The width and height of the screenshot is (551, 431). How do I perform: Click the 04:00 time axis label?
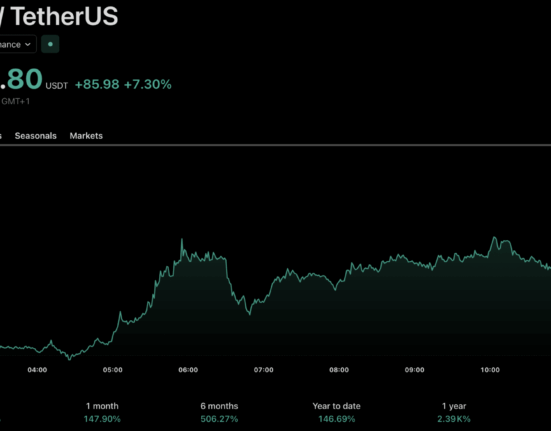point(37,370)
